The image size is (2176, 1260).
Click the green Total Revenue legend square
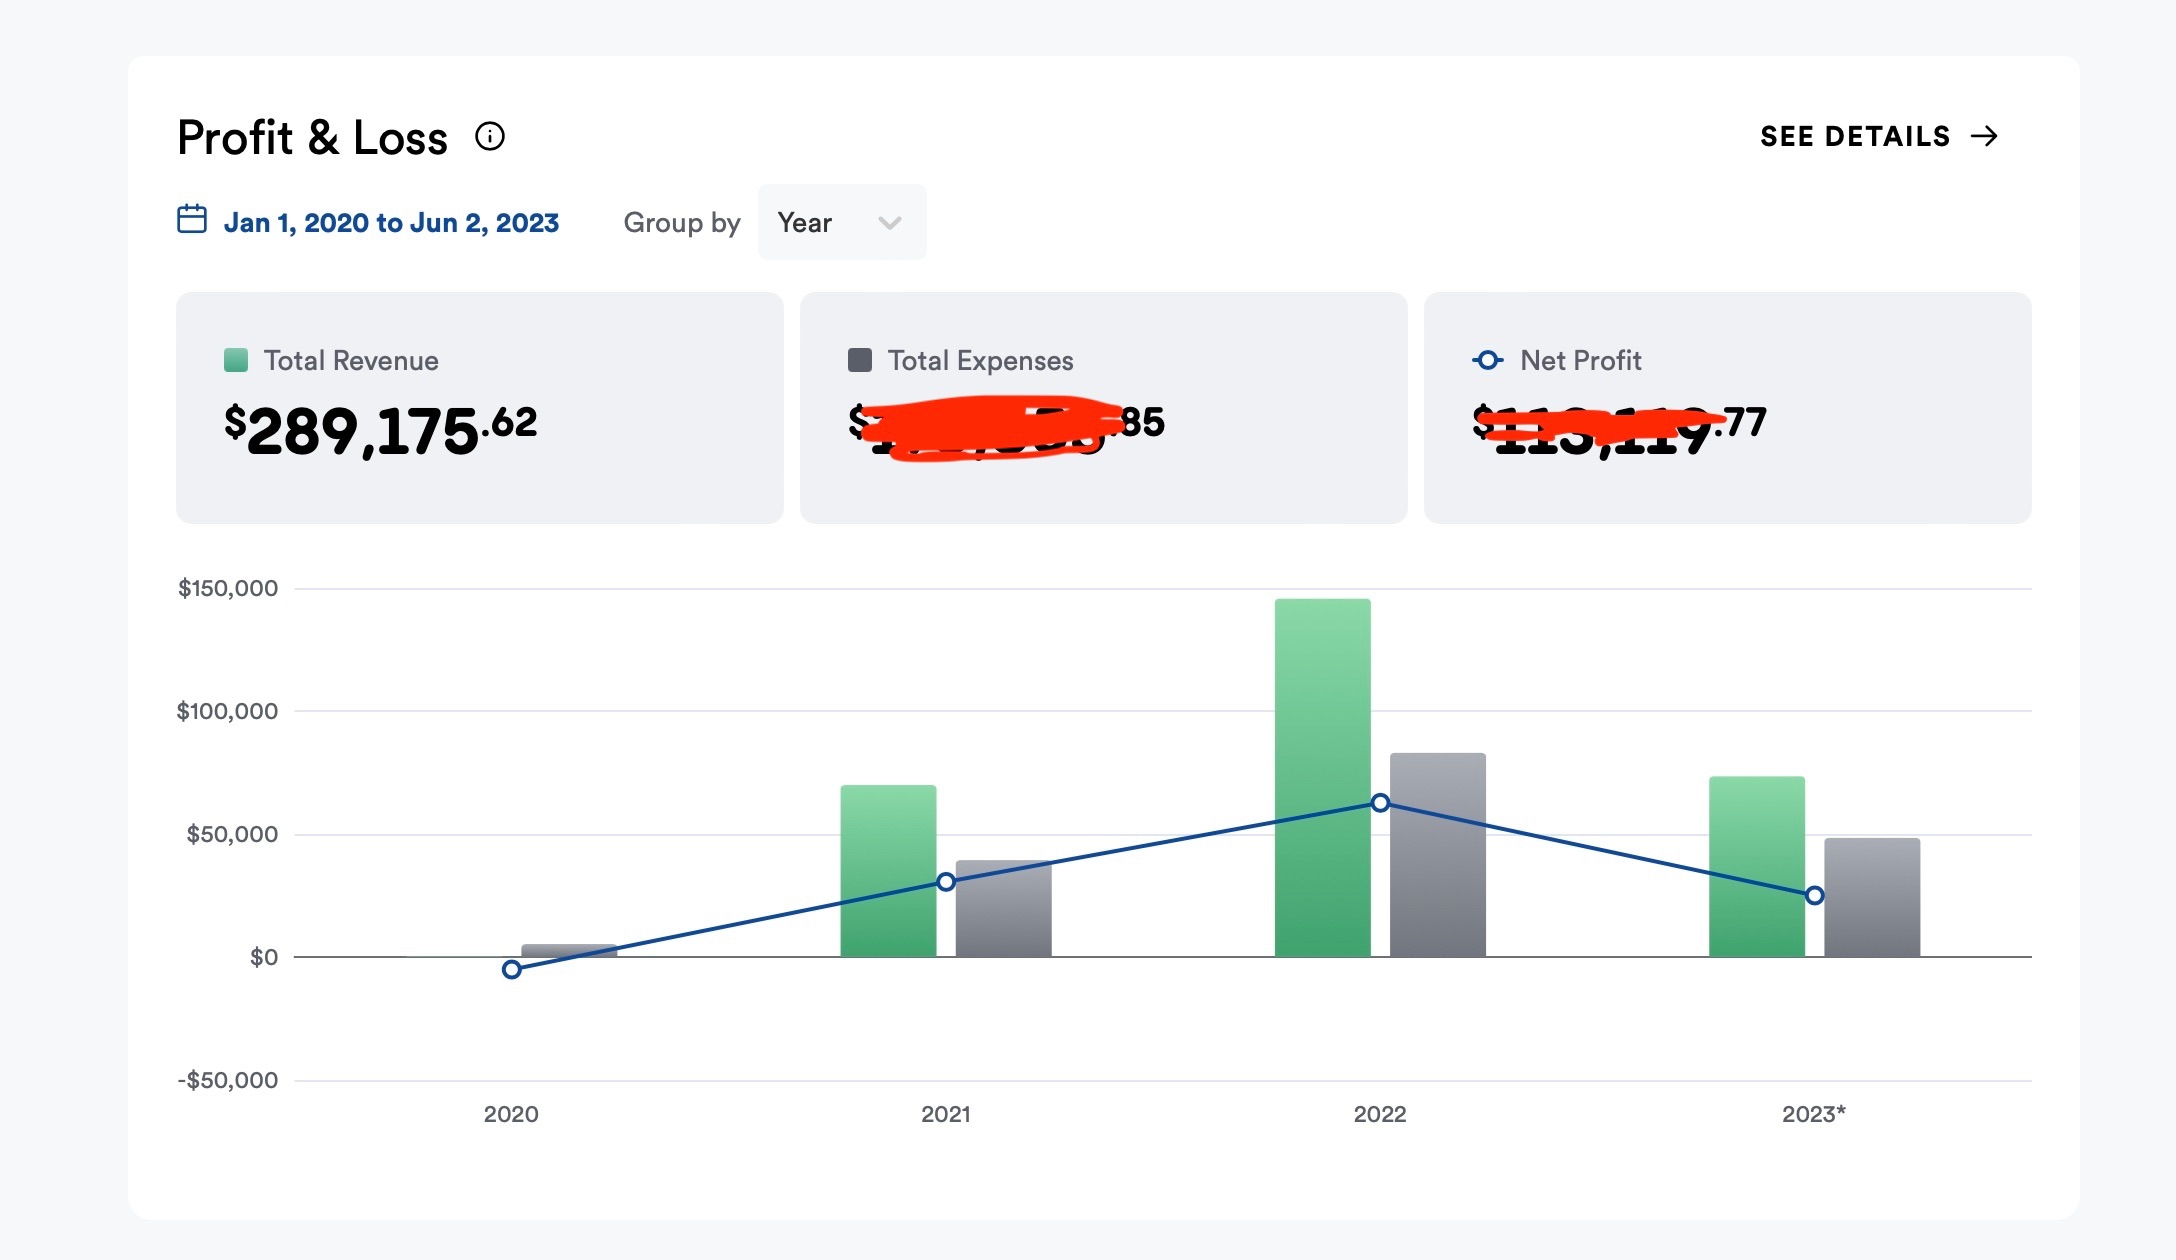pos(236,360)
